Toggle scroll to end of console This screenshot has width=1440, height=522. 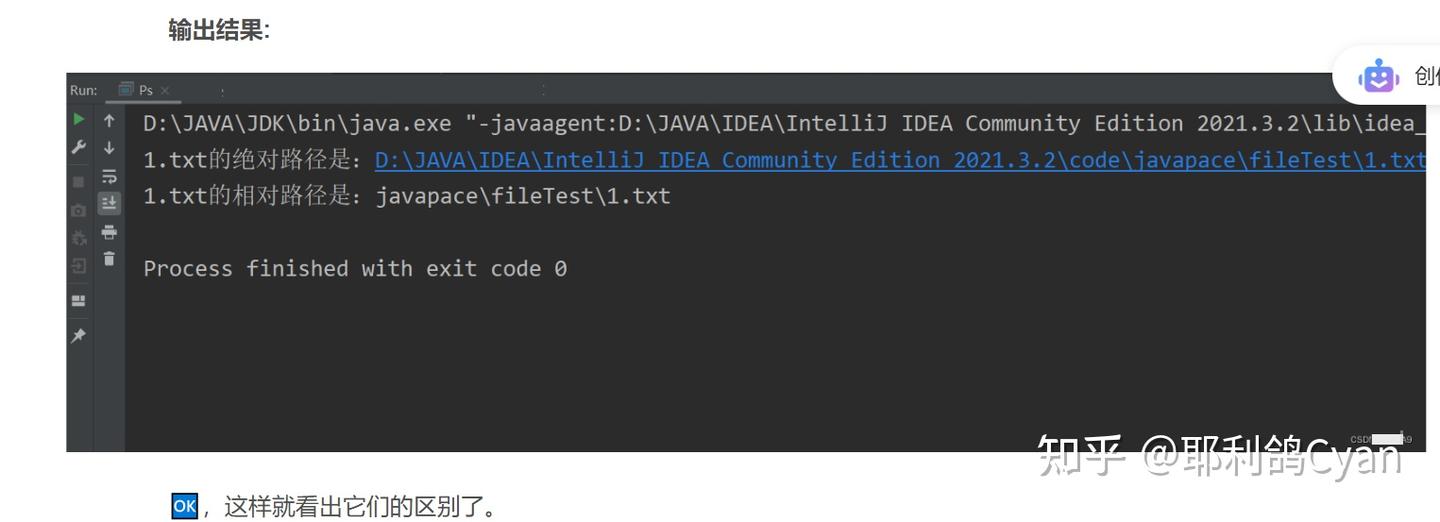click(109, 203)
